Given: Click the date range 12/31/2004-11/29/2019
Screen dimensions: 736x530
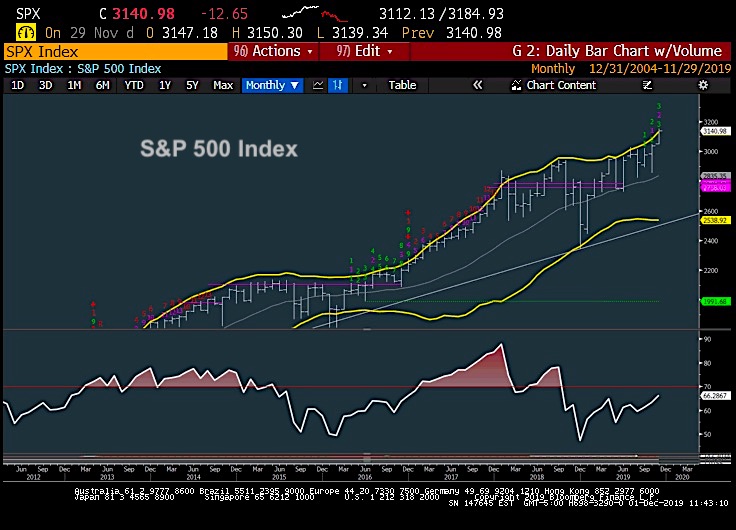Looking at the screenshot, I should pyautogui.click(x=660, y=69).
